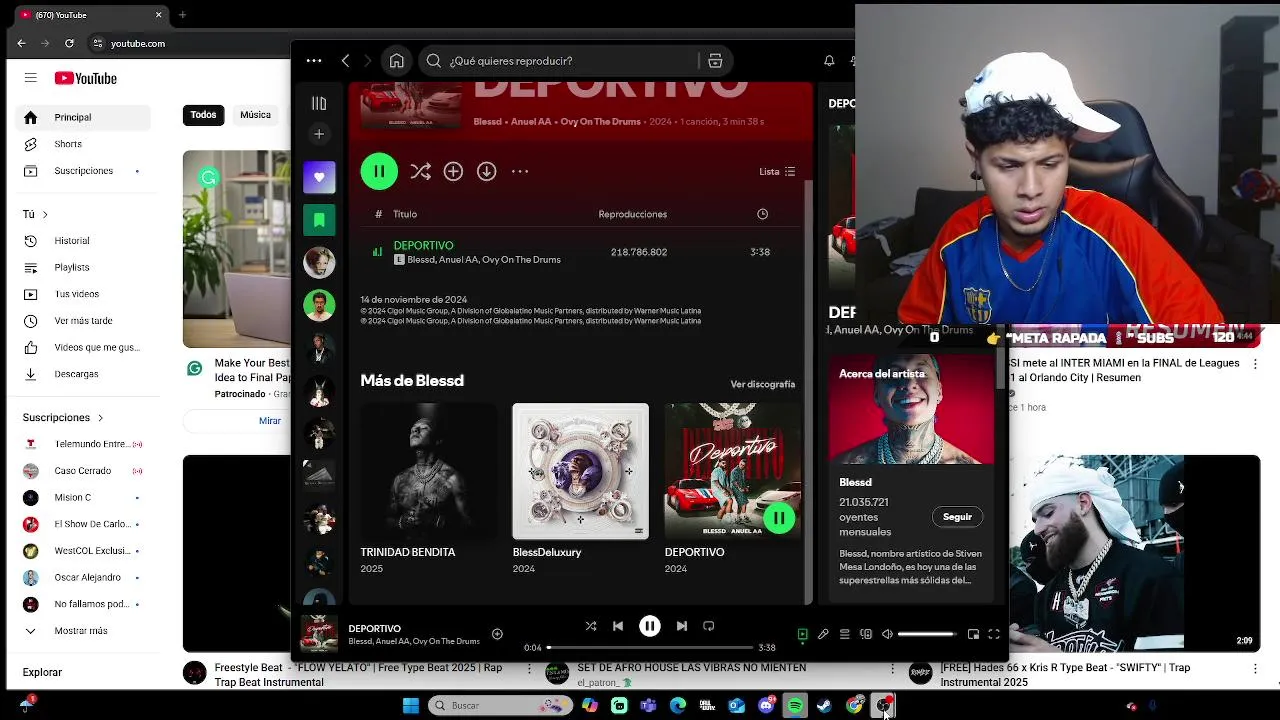Screen dimensions: 1280x720
Task: Pause playback in bottom player bar
Action: pos(650,626)
